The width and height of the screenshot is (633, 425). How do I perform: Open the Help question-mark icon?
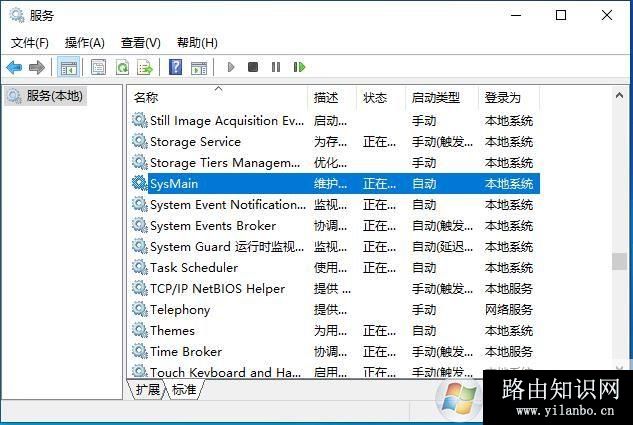[x=175, y=67]
